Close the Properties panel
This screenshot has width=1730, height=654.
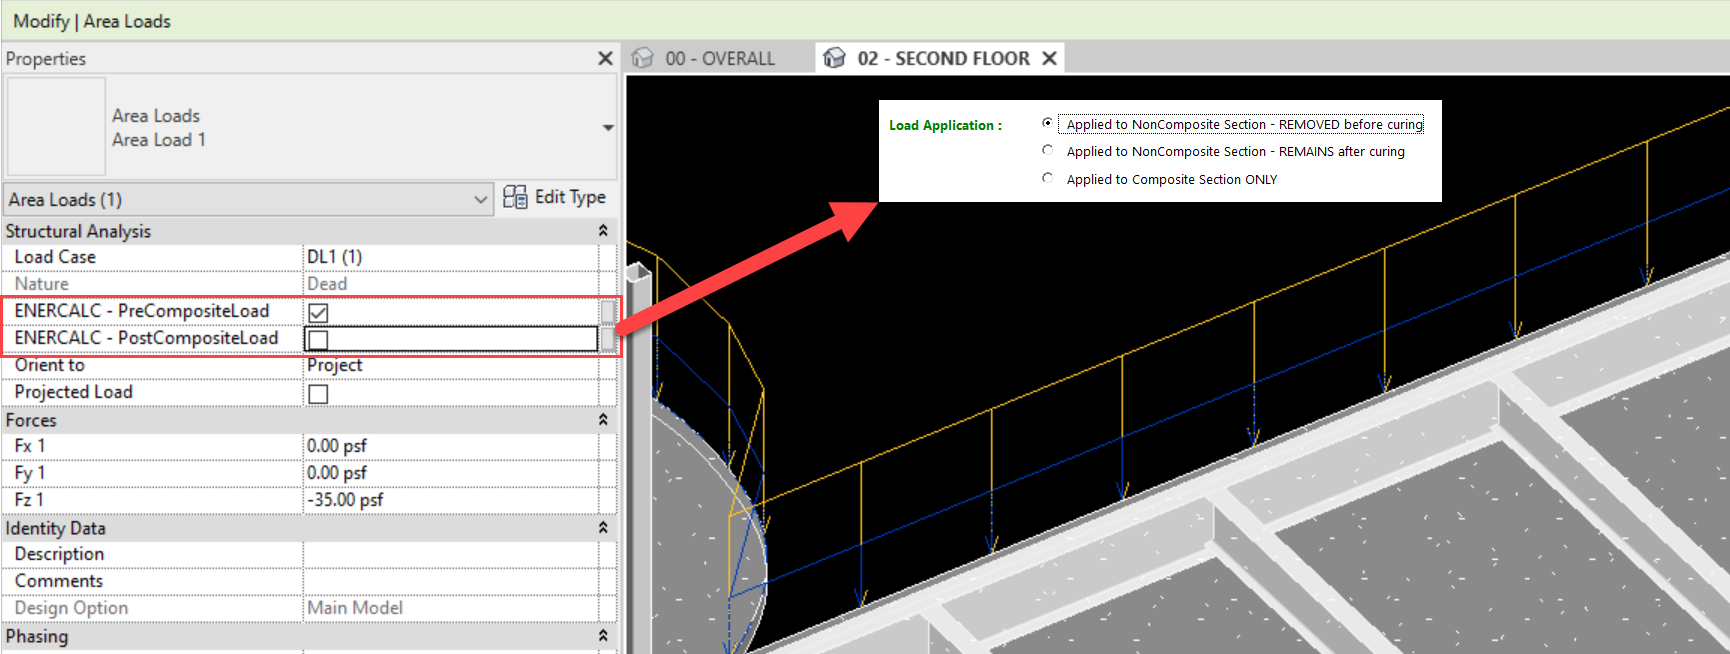[x=605, y=59]
